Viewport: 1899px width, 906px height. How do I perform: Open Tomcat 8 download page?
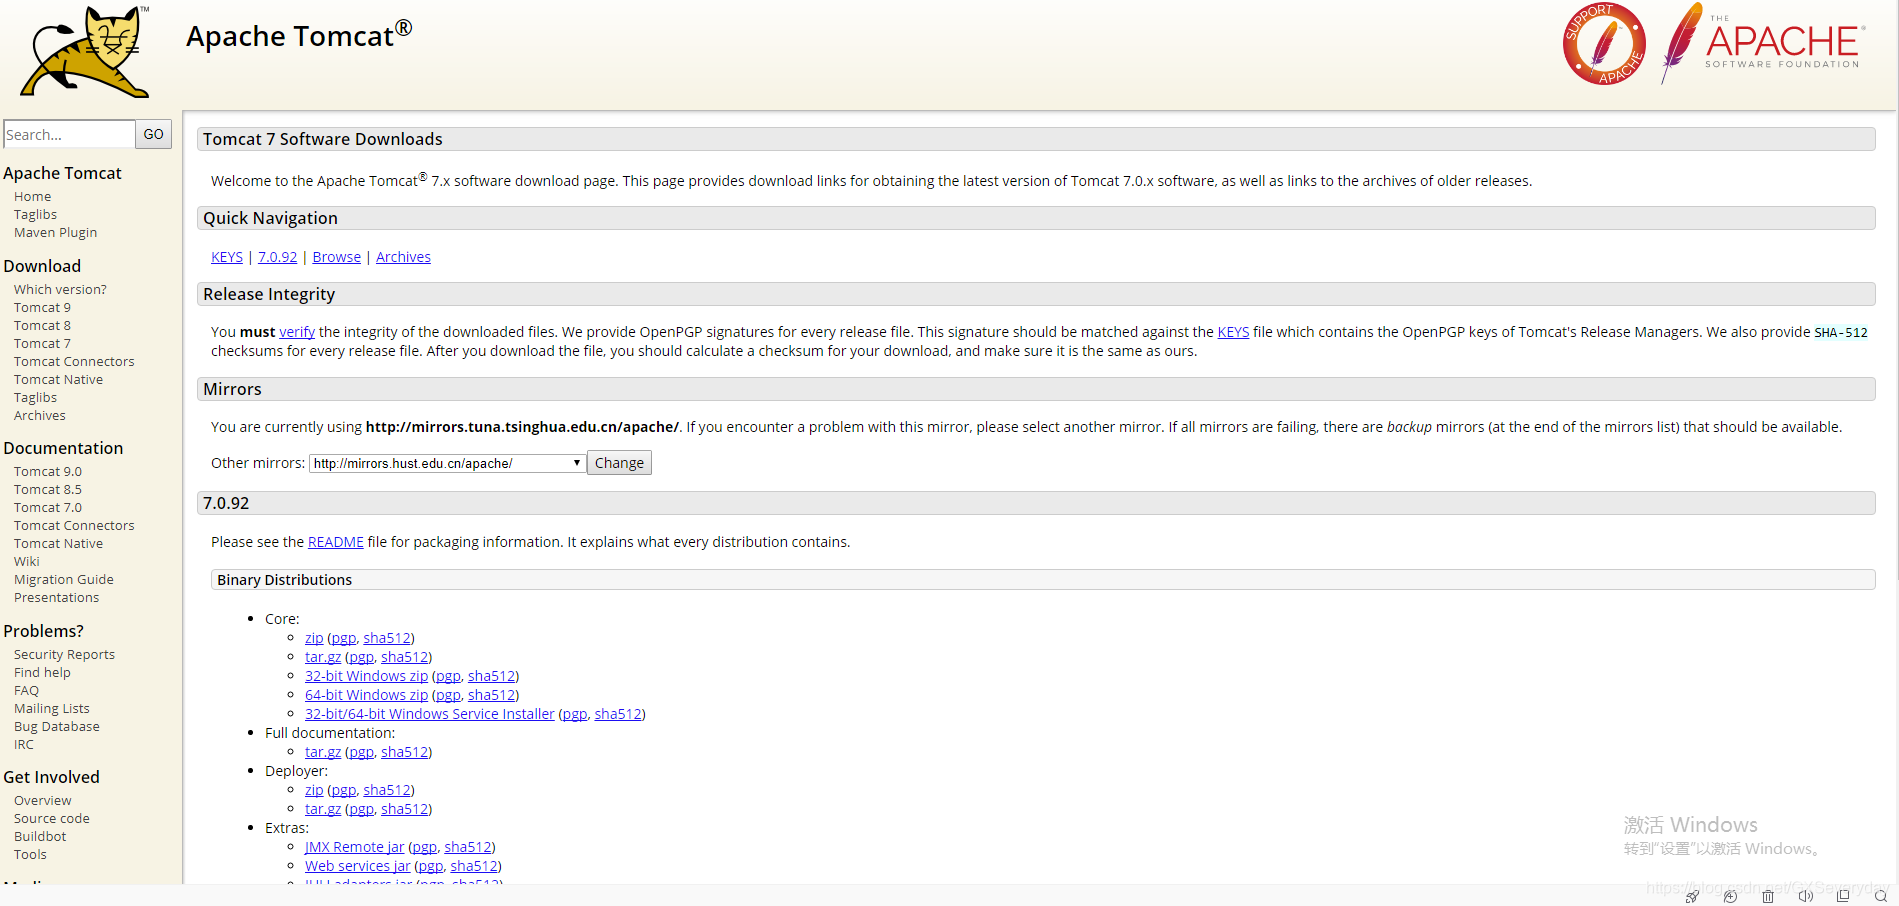click(42, 326)
